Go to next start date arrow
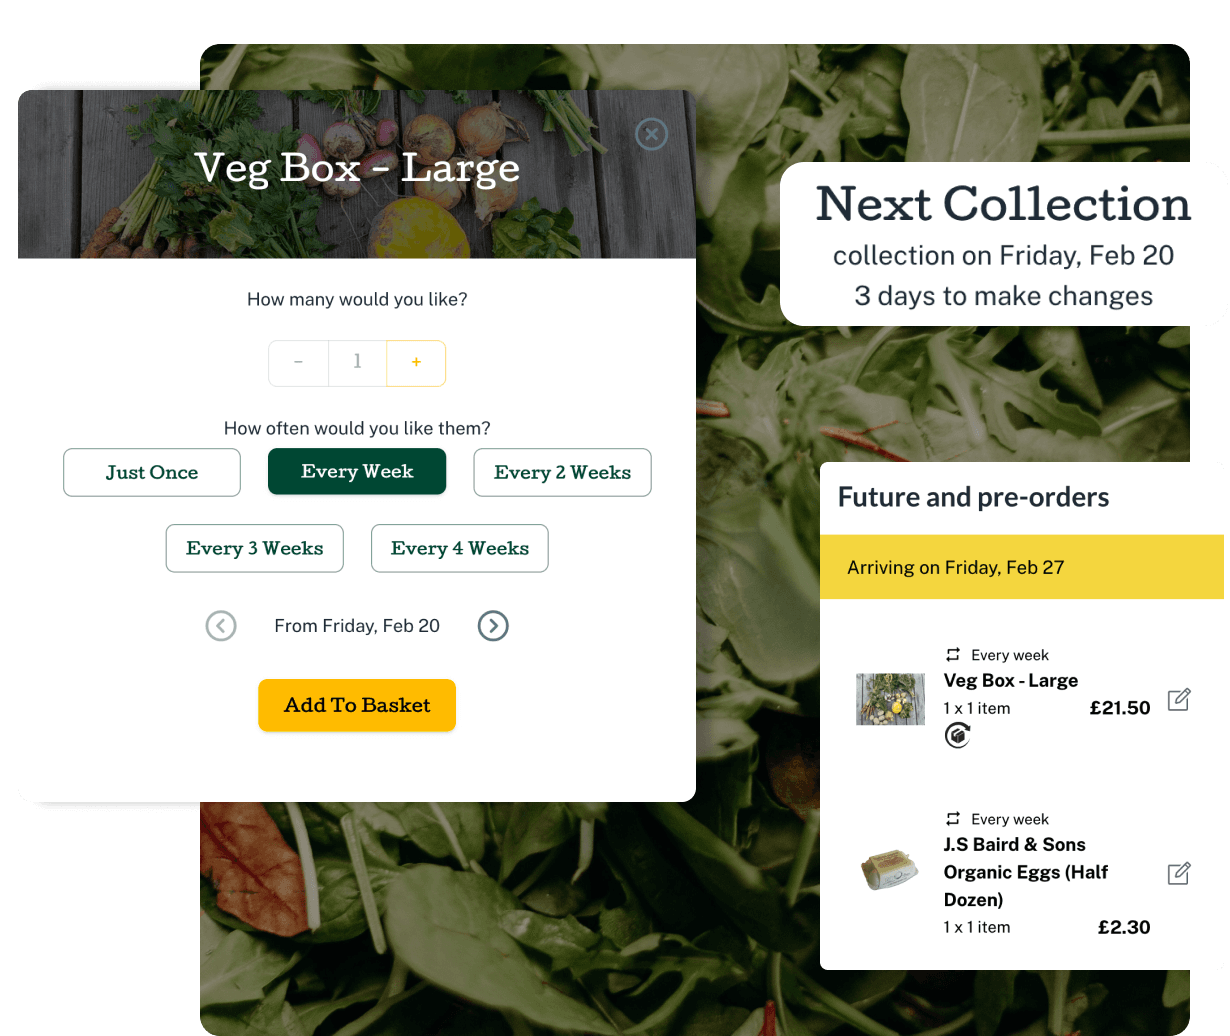This screenshot has height=1036, width=1230. 493,626
